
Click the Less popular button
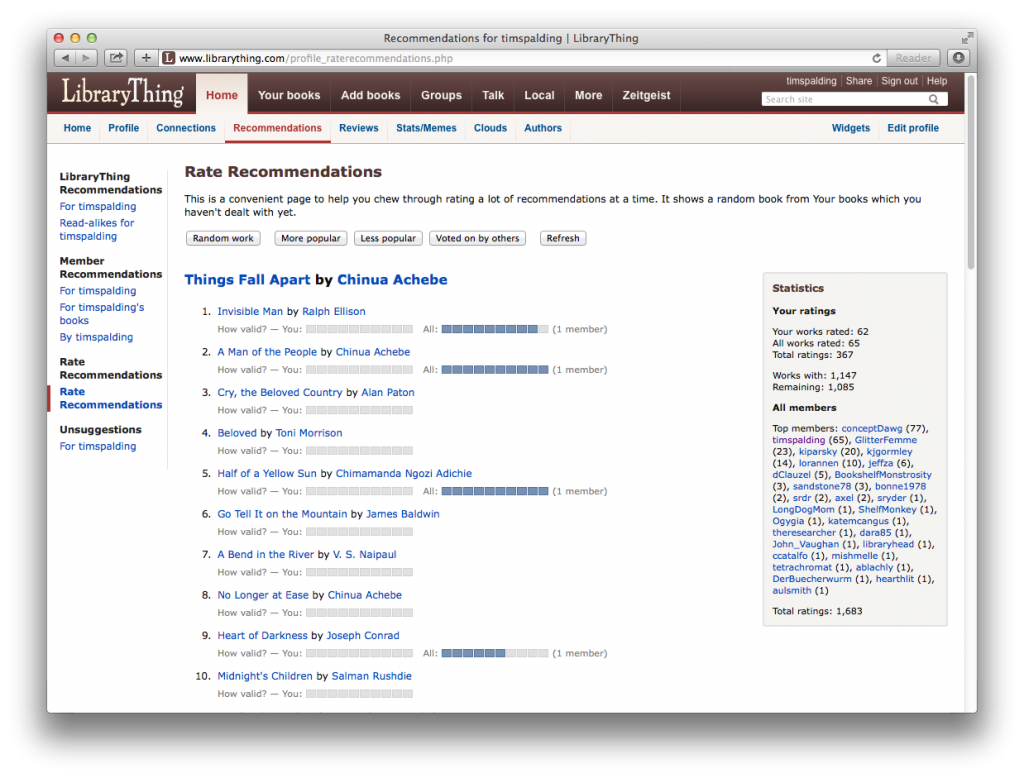[x=388, y=238]
